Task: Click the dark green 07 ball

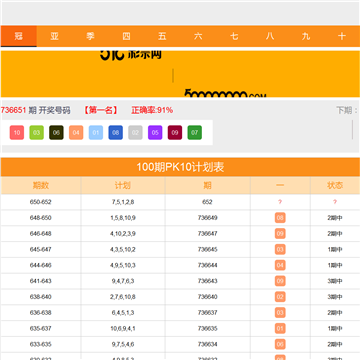Action: 195,132
